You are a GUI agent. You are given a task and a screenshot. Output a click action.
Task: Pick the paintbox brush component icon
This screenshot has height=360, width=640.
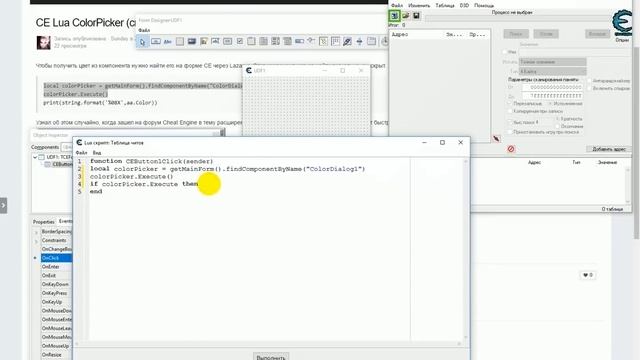point(347,41)
